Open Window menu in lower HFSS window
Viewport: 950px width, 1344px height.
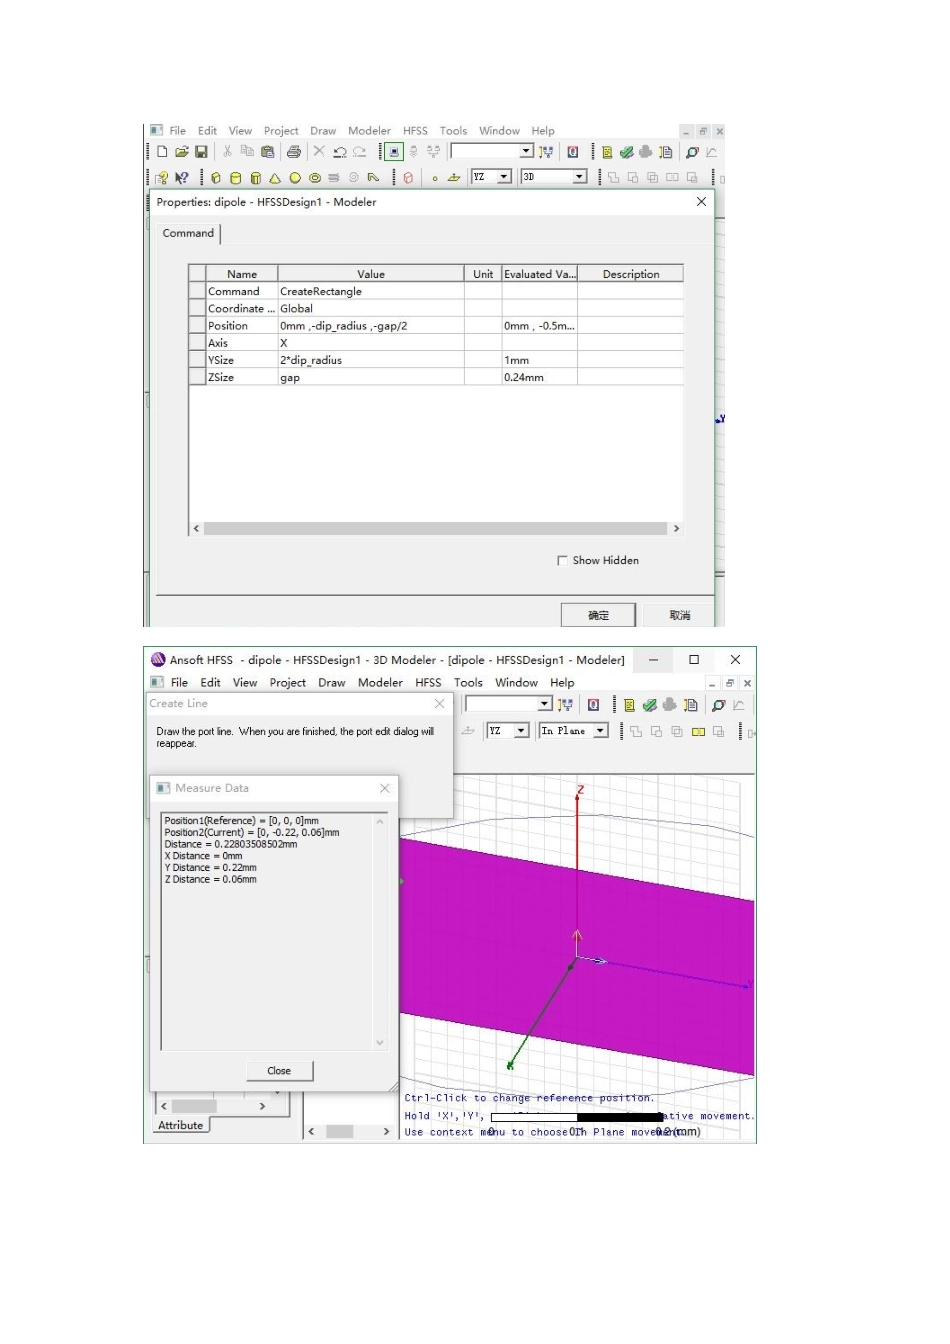pyautogui.click(x=516, y=683)
